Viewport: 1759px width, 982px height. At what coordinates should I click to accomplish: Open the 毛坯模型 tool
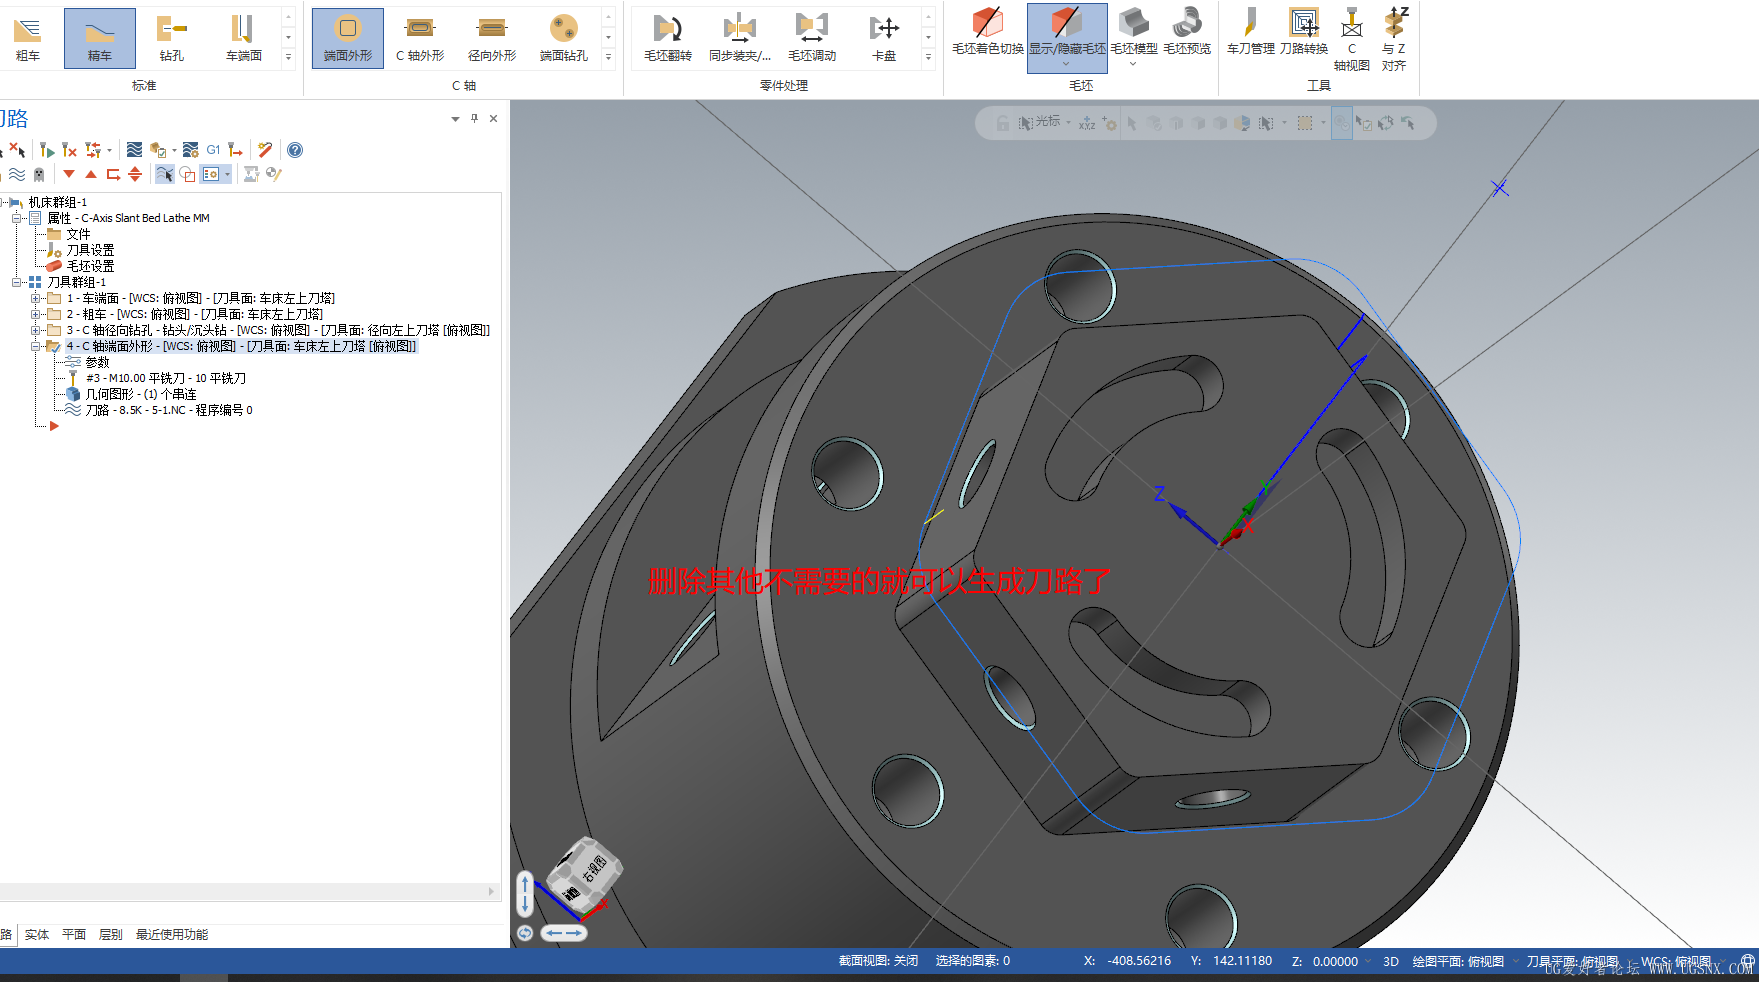pyautogui.click(x=1134, y=30)
